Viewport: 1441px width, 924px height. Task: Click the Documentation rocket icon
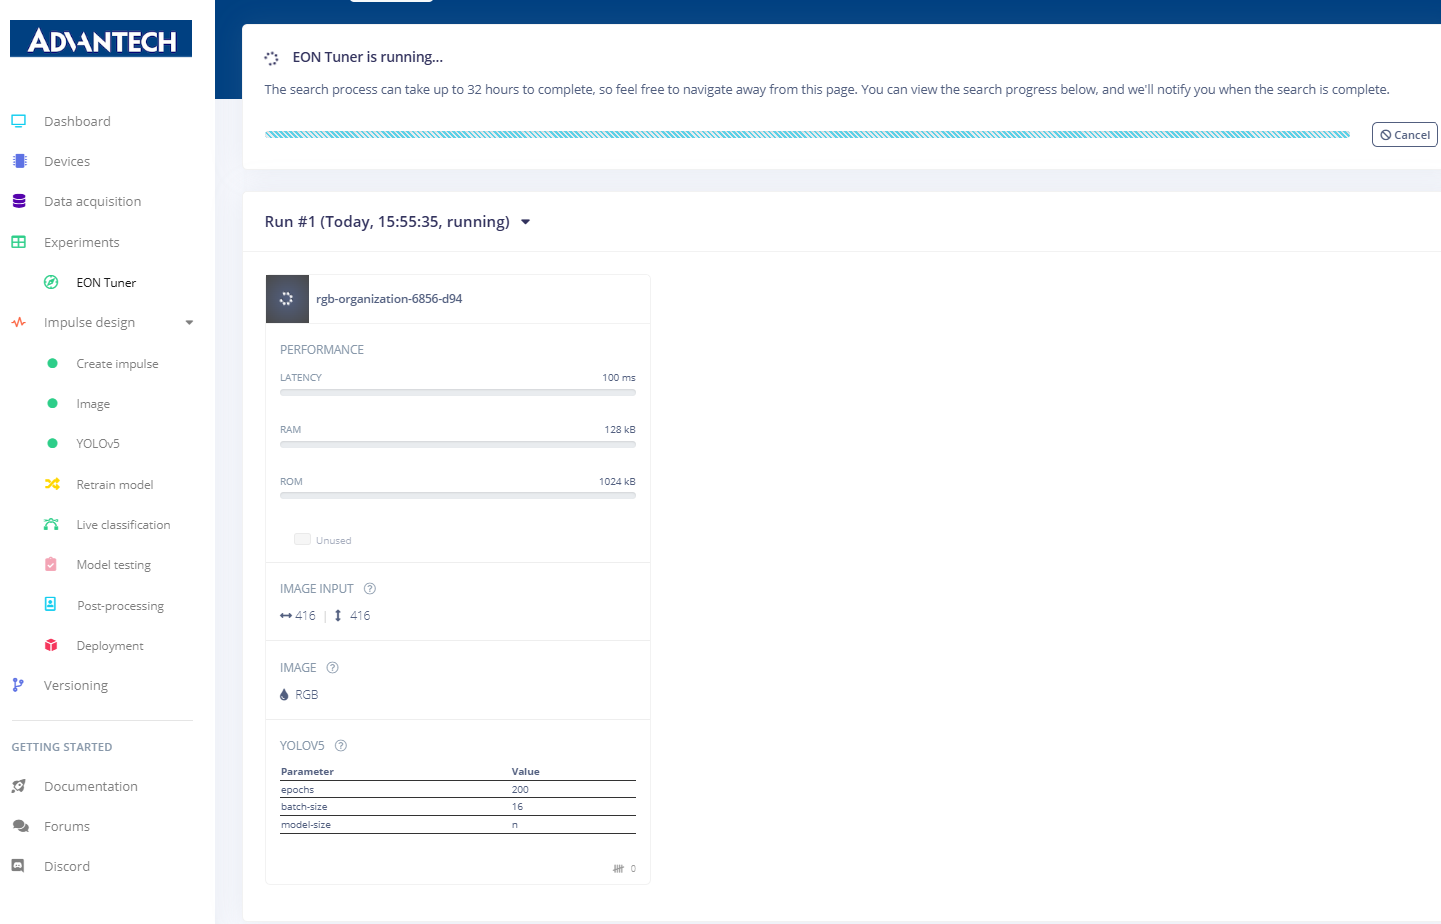(x=18, y=786)
